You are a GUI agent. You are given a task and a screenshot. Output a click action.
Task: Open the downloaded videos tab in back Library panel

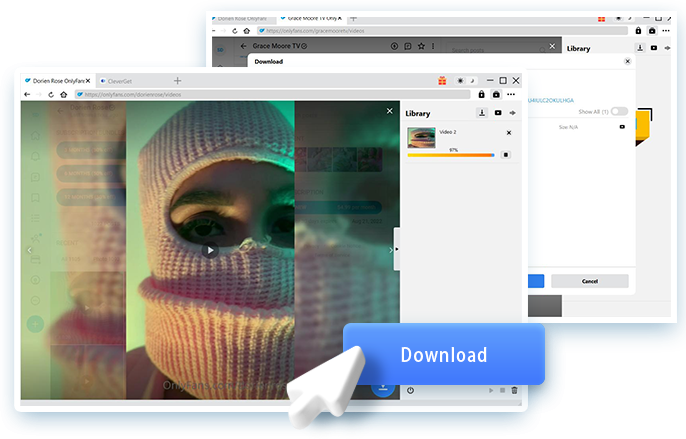click(x=654, y=48)
